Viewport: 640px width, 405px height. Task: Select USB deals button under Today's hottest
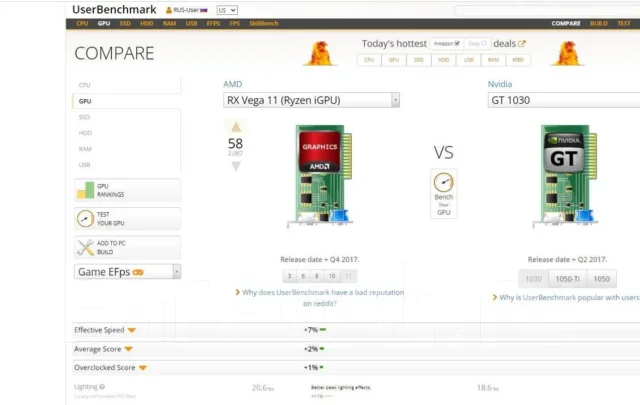point(469,60)
